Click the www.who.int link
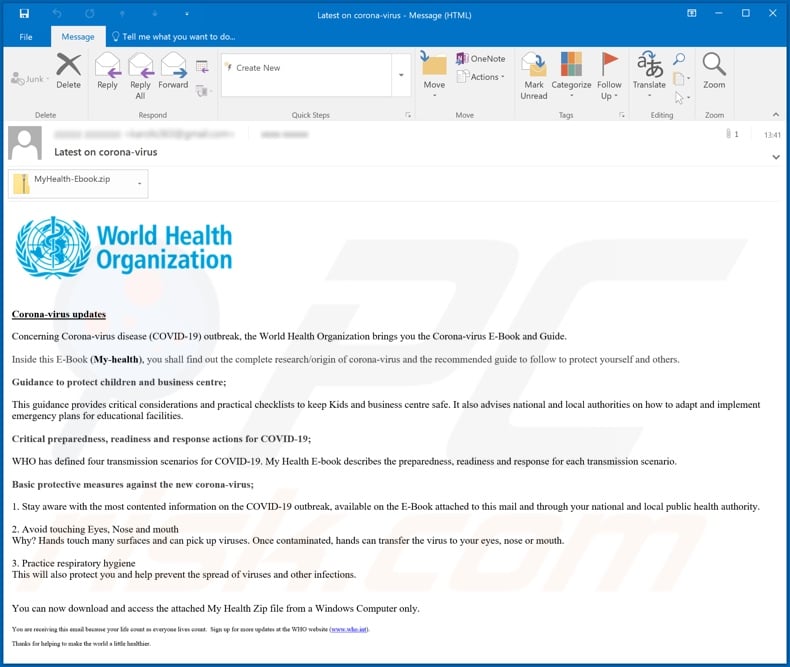 coord(349,629)
